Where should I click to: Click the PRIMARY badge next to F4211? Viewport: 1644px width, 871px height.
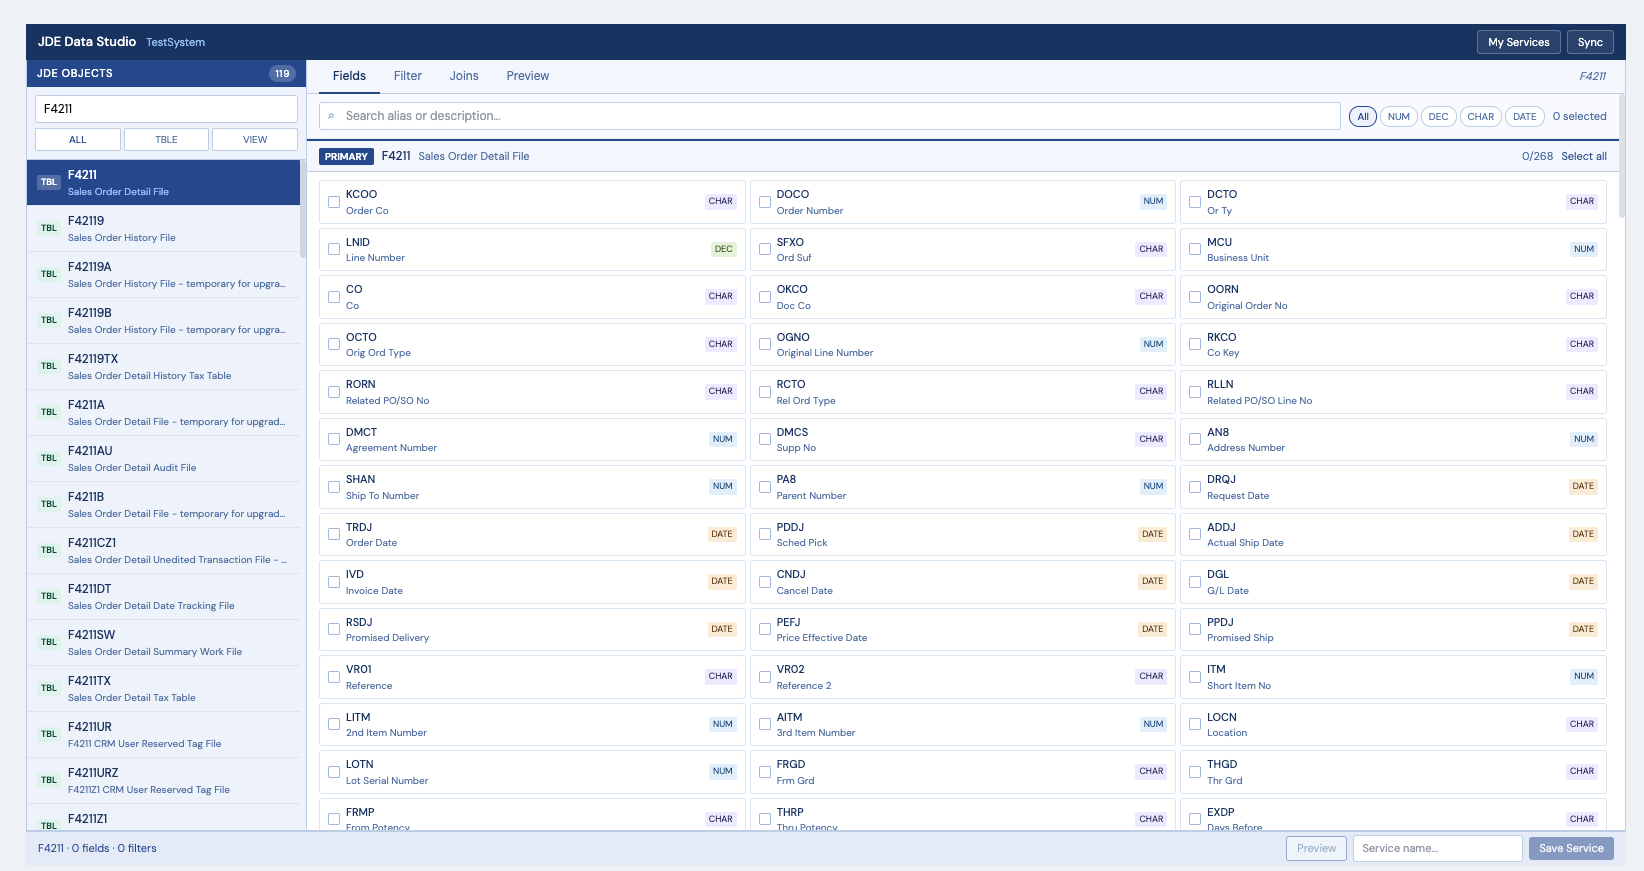[x=346, y=156]
